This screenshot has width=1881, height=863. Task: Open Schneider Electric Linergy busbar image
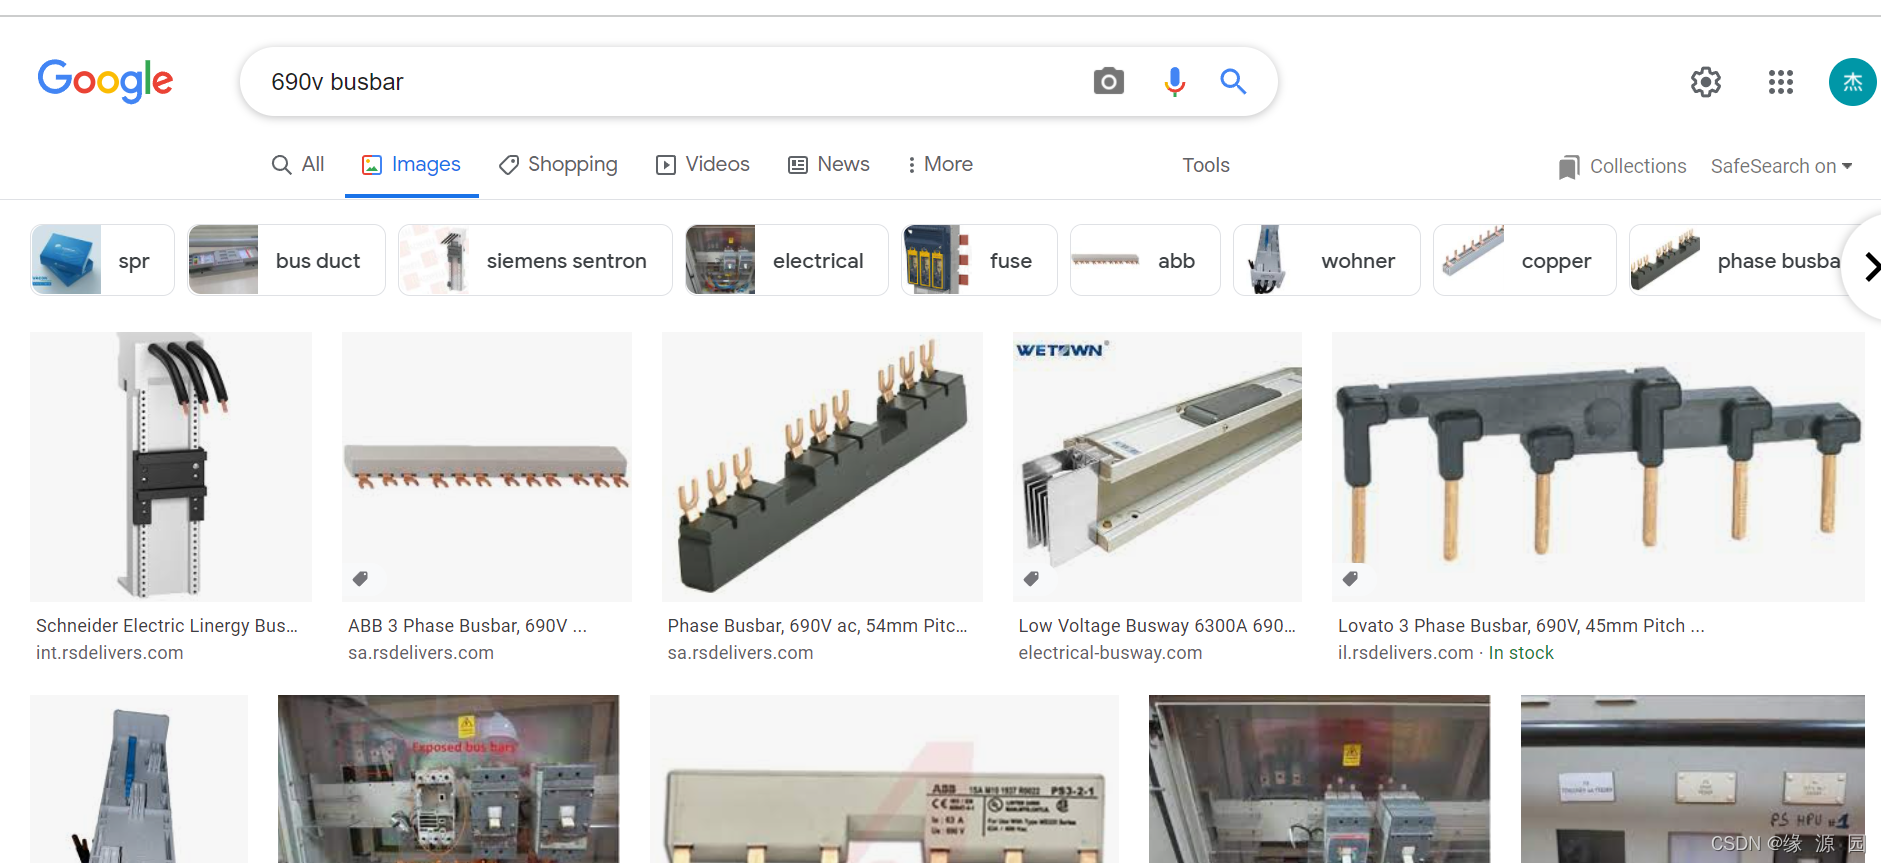tap(171, 467)
